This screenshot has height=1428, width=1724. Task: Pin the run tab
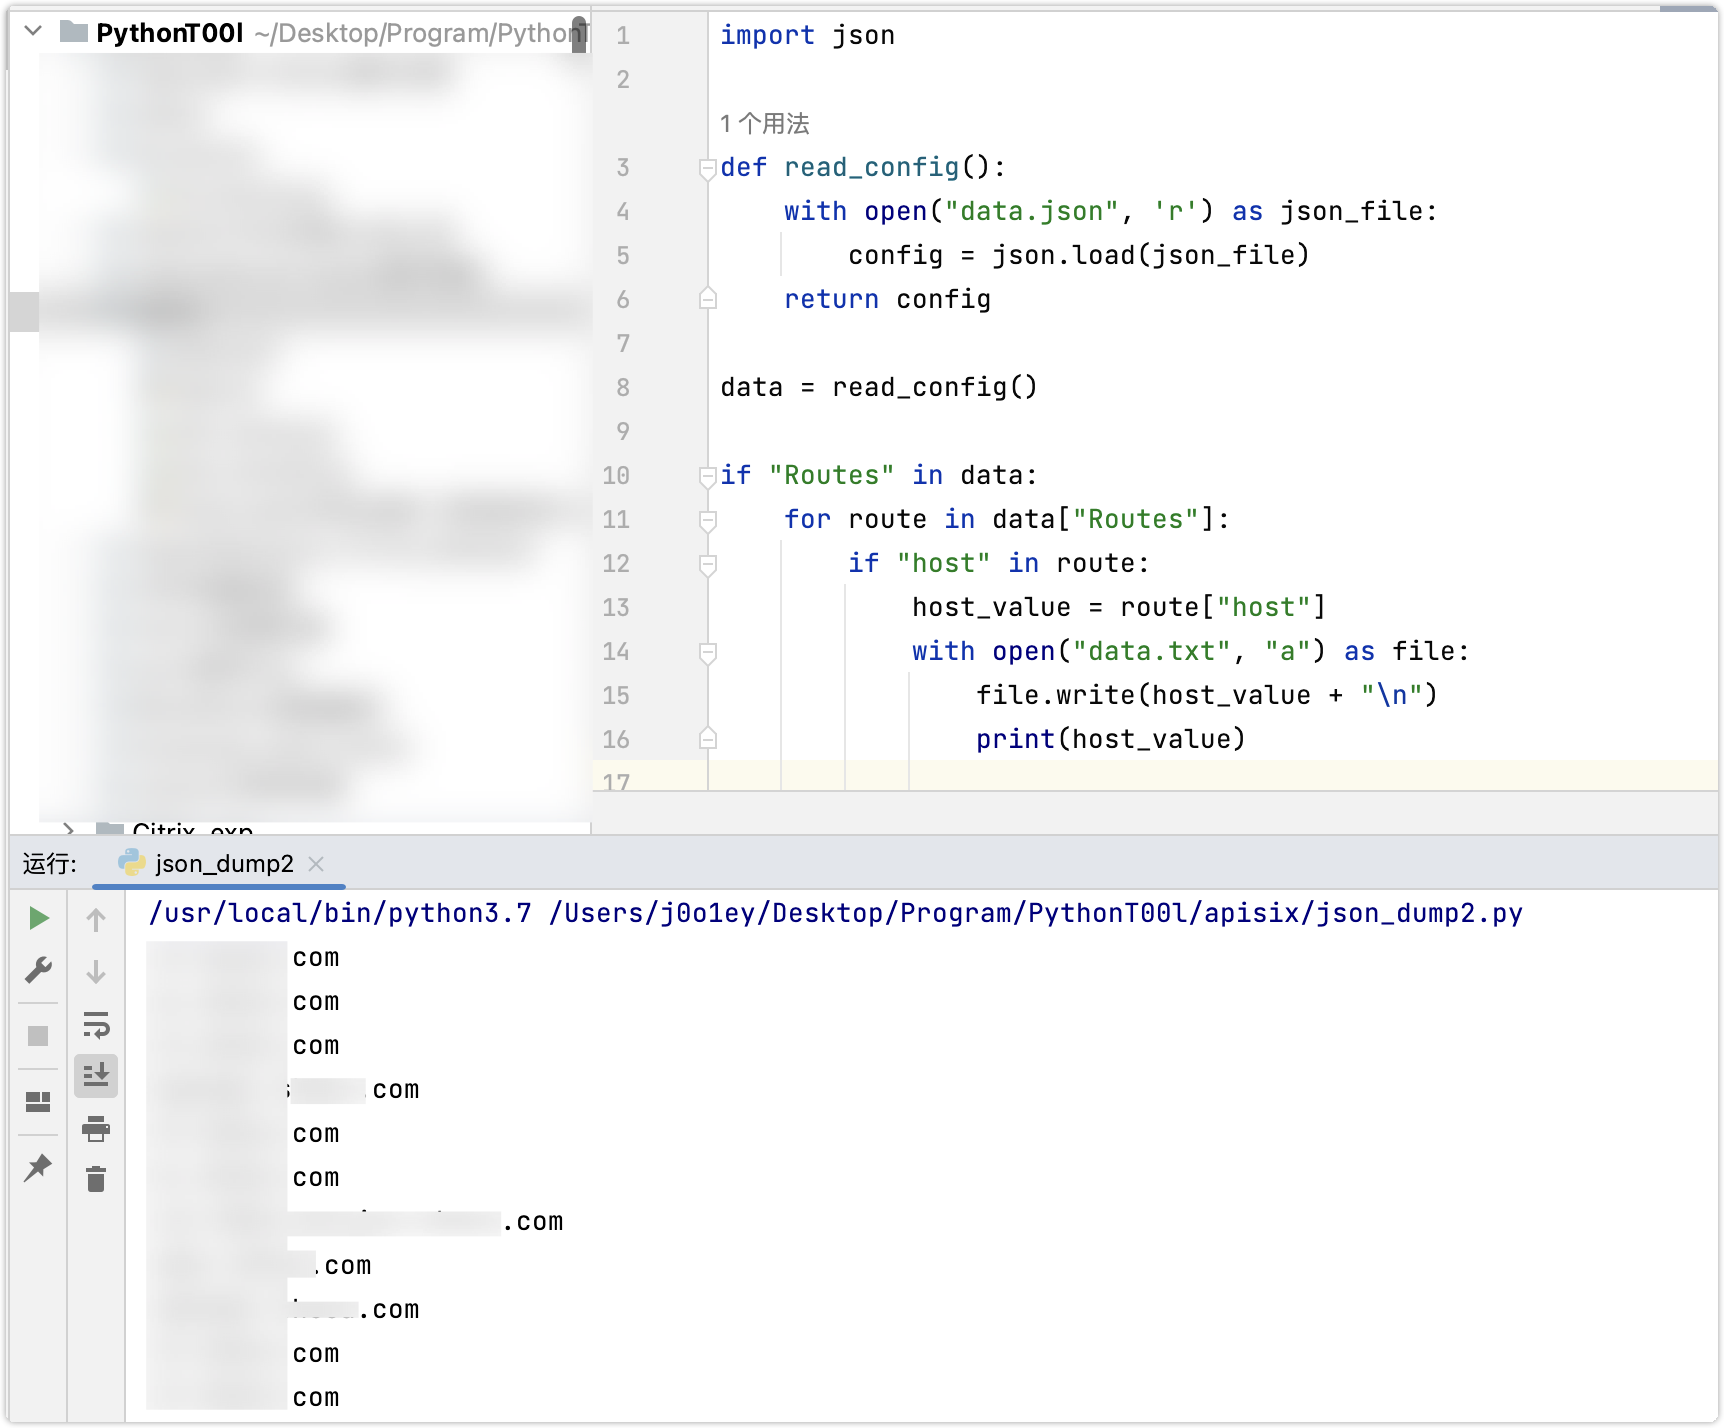(38, 1167)
